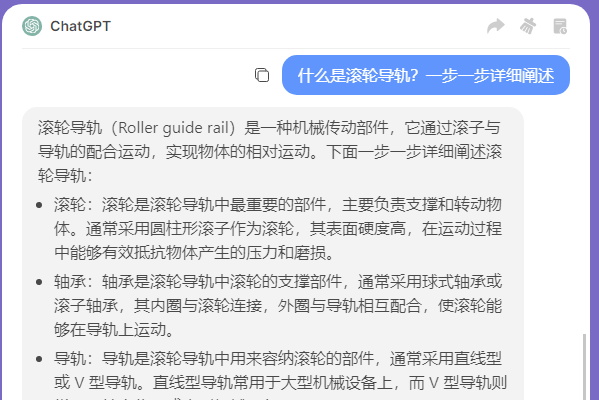
Task: Click the bullet text starting '轴承：轴承是'
Action: click(278, 305)
